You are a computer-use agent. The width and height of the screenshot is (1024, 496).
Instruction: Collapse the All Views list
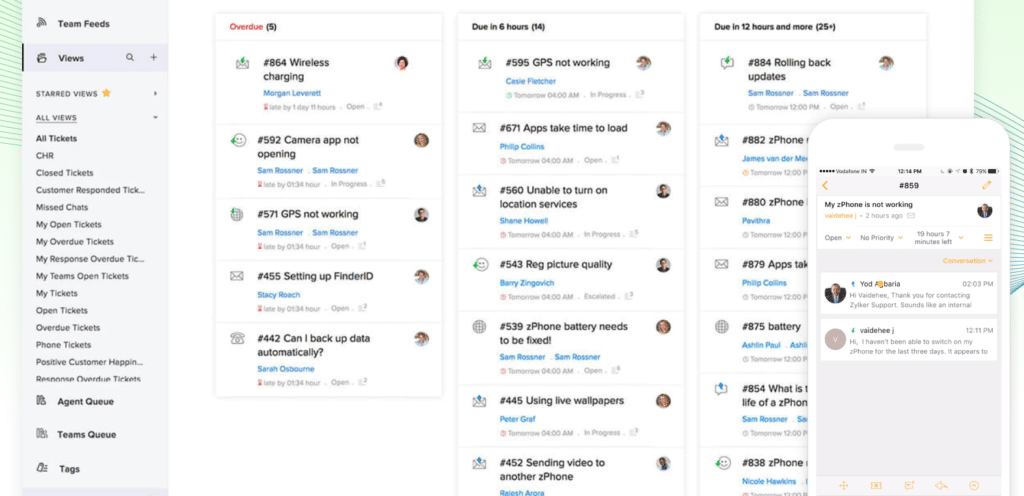[155, 118]
